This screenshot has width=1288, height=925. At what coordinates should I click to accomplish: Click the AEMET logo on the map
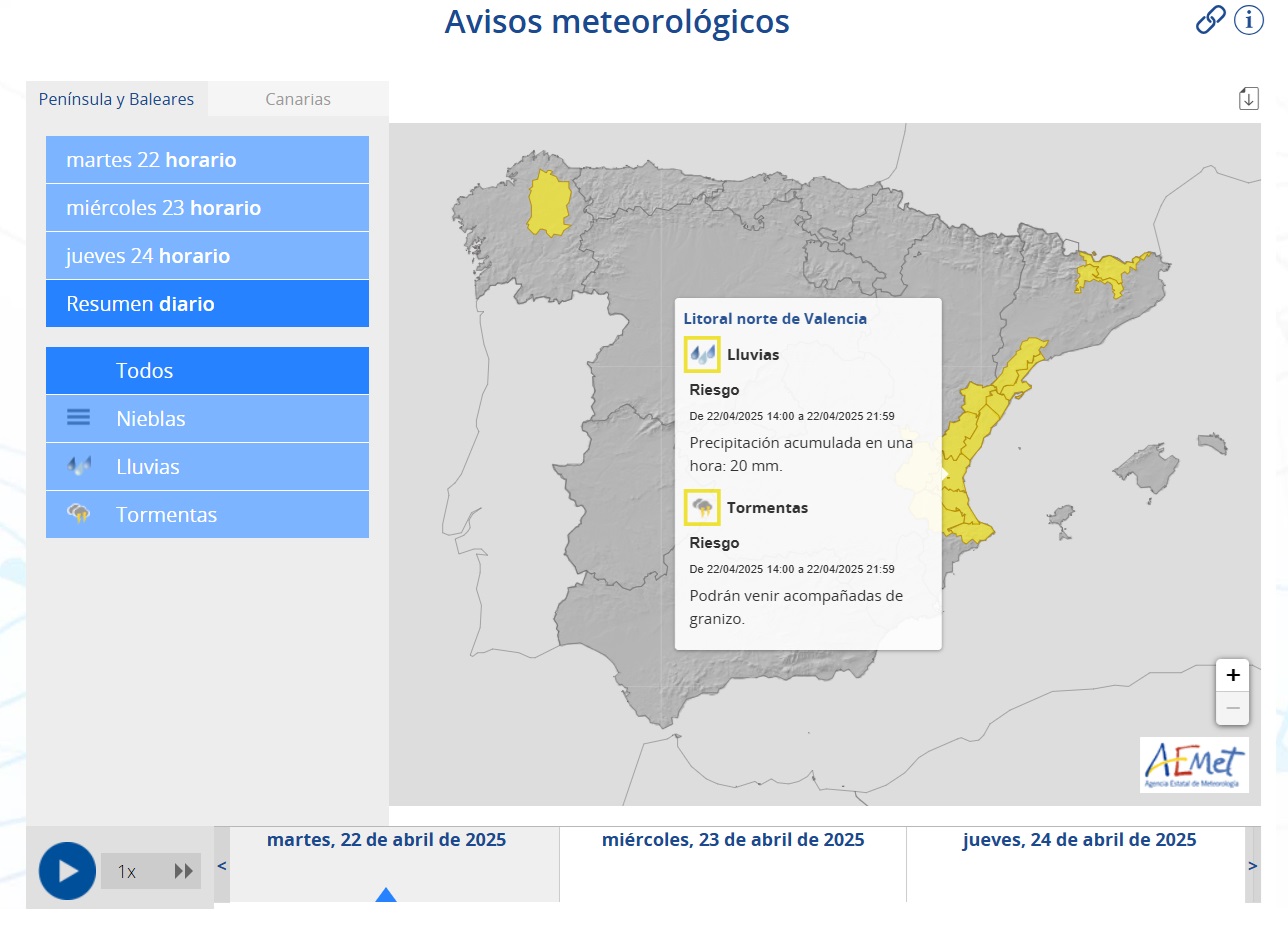pos(1196,765)
